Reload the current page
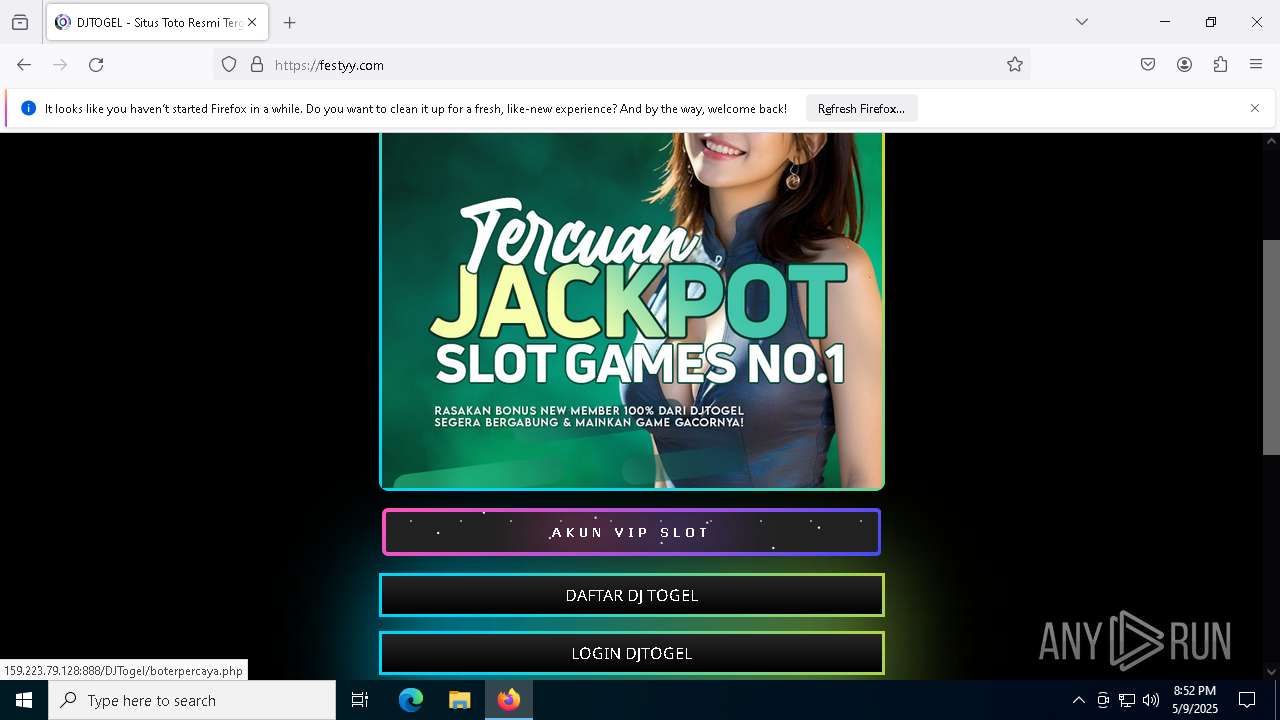The width and height of the screenshot is (1280, 720). 96,65
